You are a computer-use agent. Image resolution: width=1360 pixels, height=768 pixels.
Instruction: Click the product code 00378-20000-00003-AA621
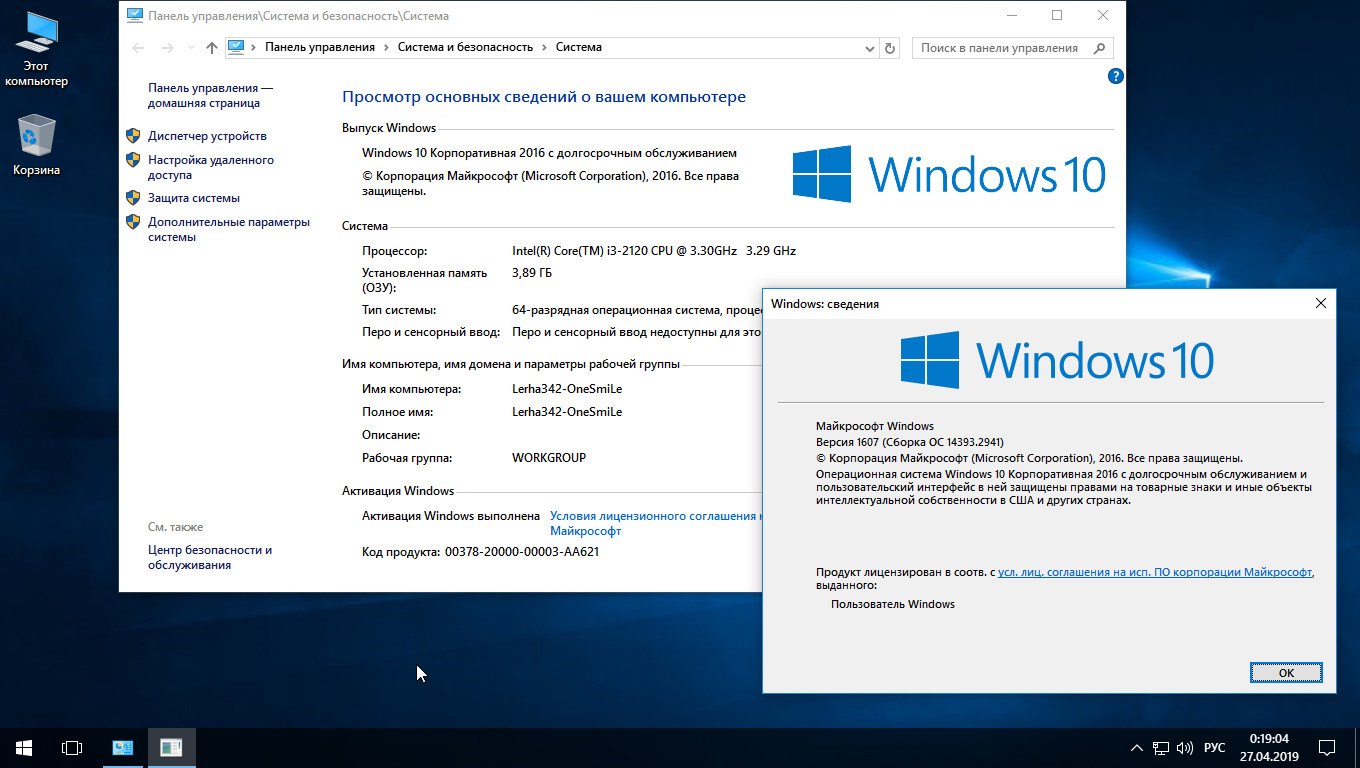click(522, 551)
